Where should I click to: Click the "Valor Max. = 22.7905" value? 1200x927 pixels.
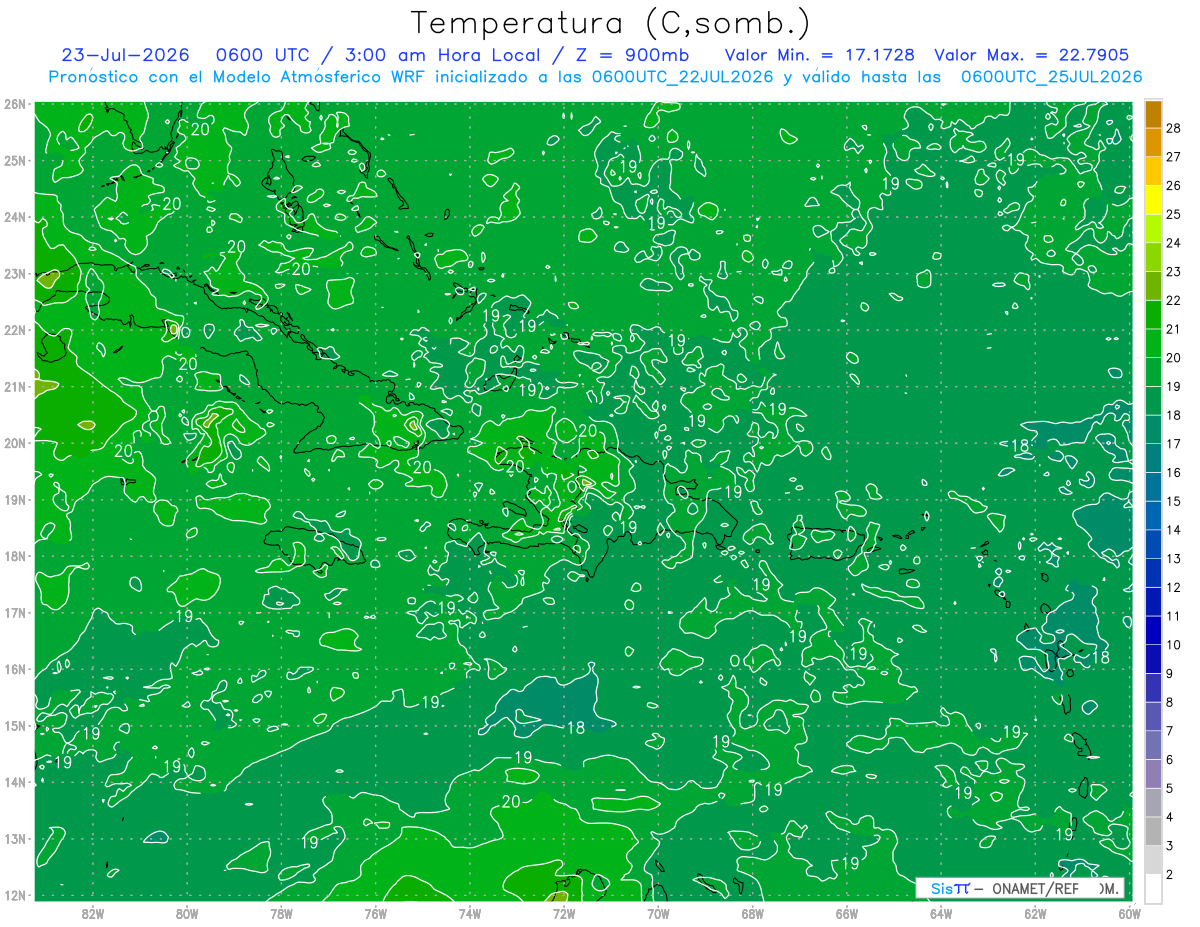pyautogui.click(x=1031, y=55)
